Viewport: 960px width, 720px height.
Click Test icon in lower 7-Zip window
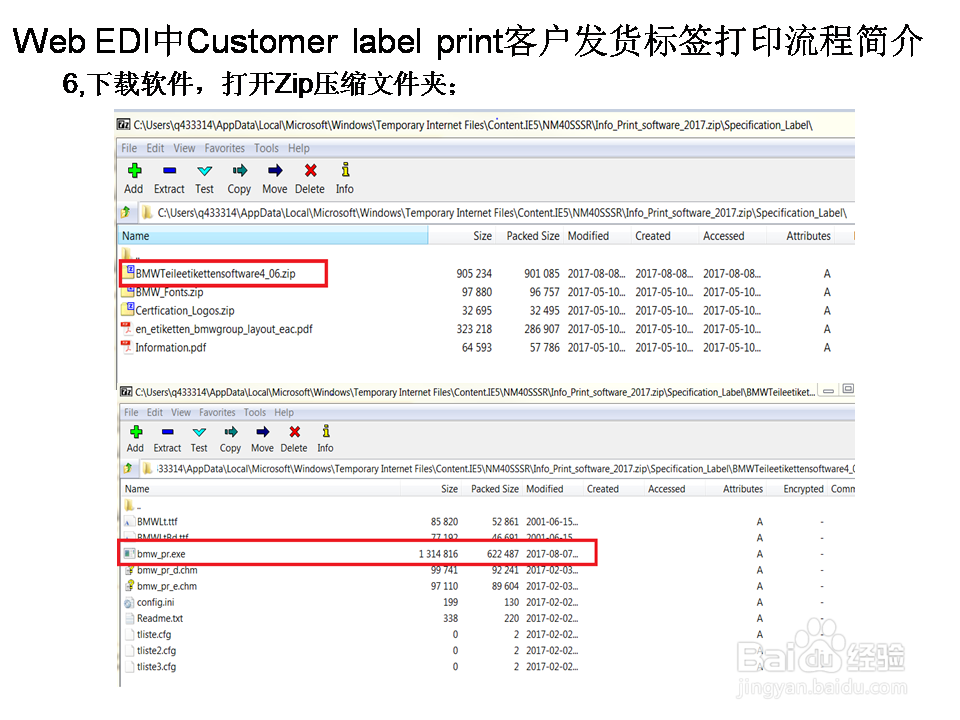pos(199,432)
